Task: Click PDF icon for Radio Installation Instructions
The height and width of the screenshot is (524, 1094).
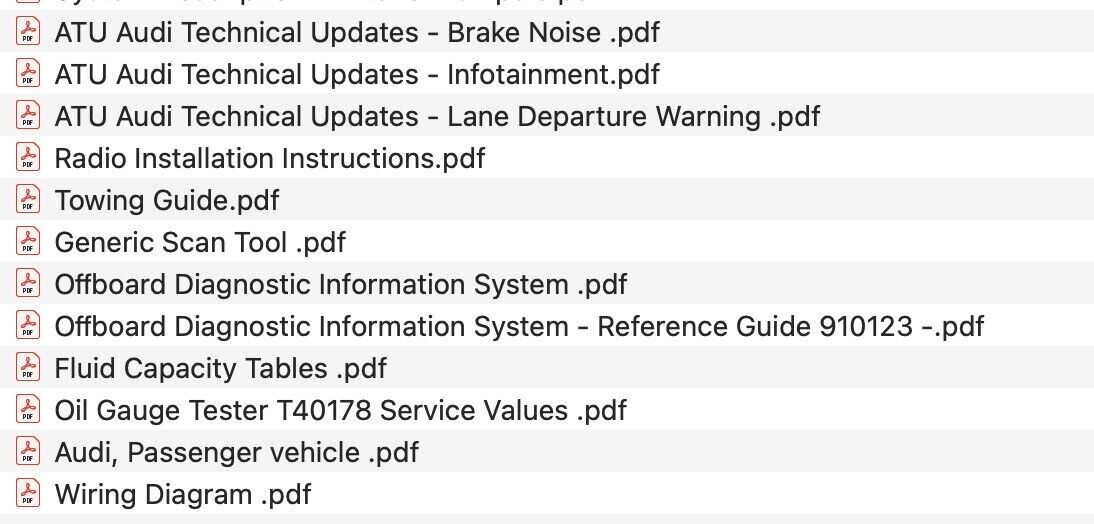Action: click(x=29, y=159)
